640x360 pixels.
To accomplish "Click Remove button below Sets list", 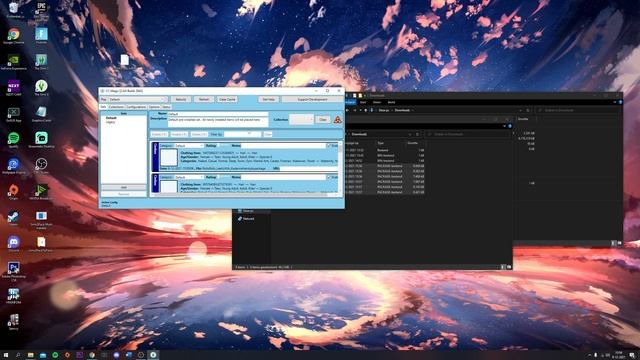I will tap(124, 194).
